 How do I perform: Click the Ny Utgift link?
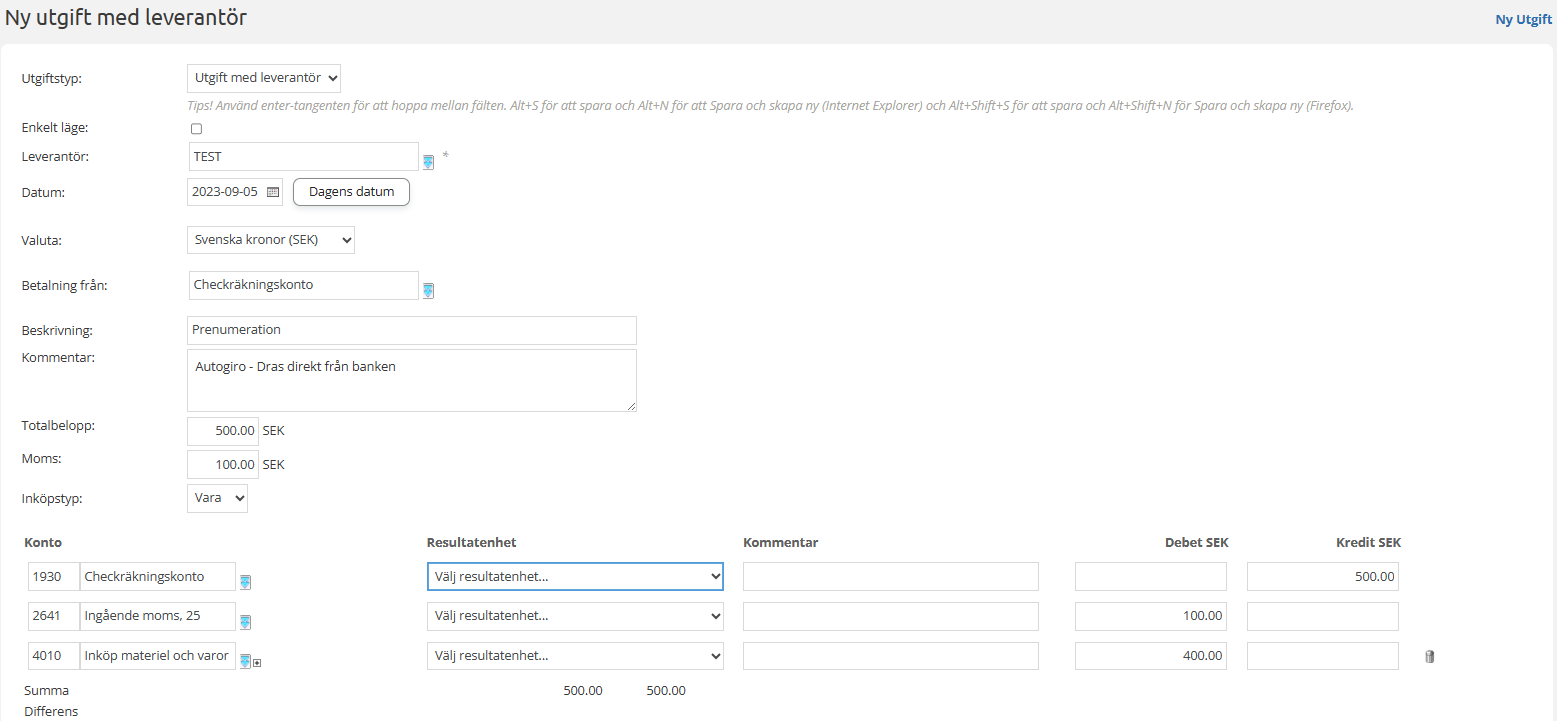pos(1523,19)
